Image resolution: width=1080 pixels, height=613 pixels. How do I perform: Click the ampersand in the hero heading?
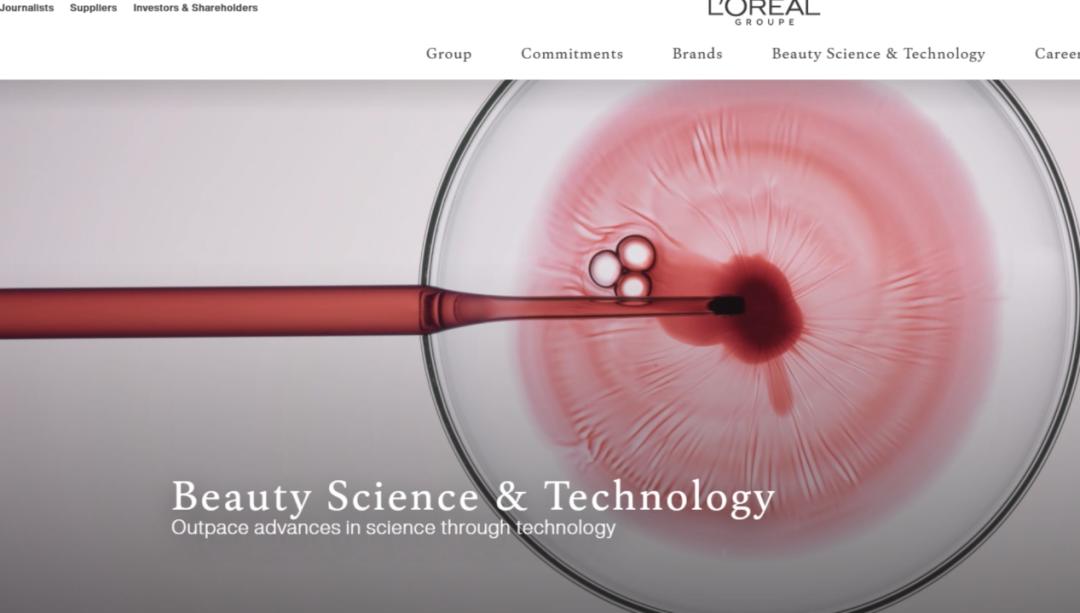[511, 495]
